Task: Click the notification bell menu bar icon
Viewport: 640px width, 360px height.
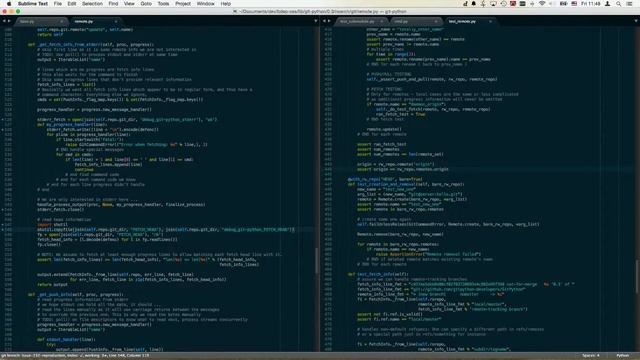Action: pos(473,4)
